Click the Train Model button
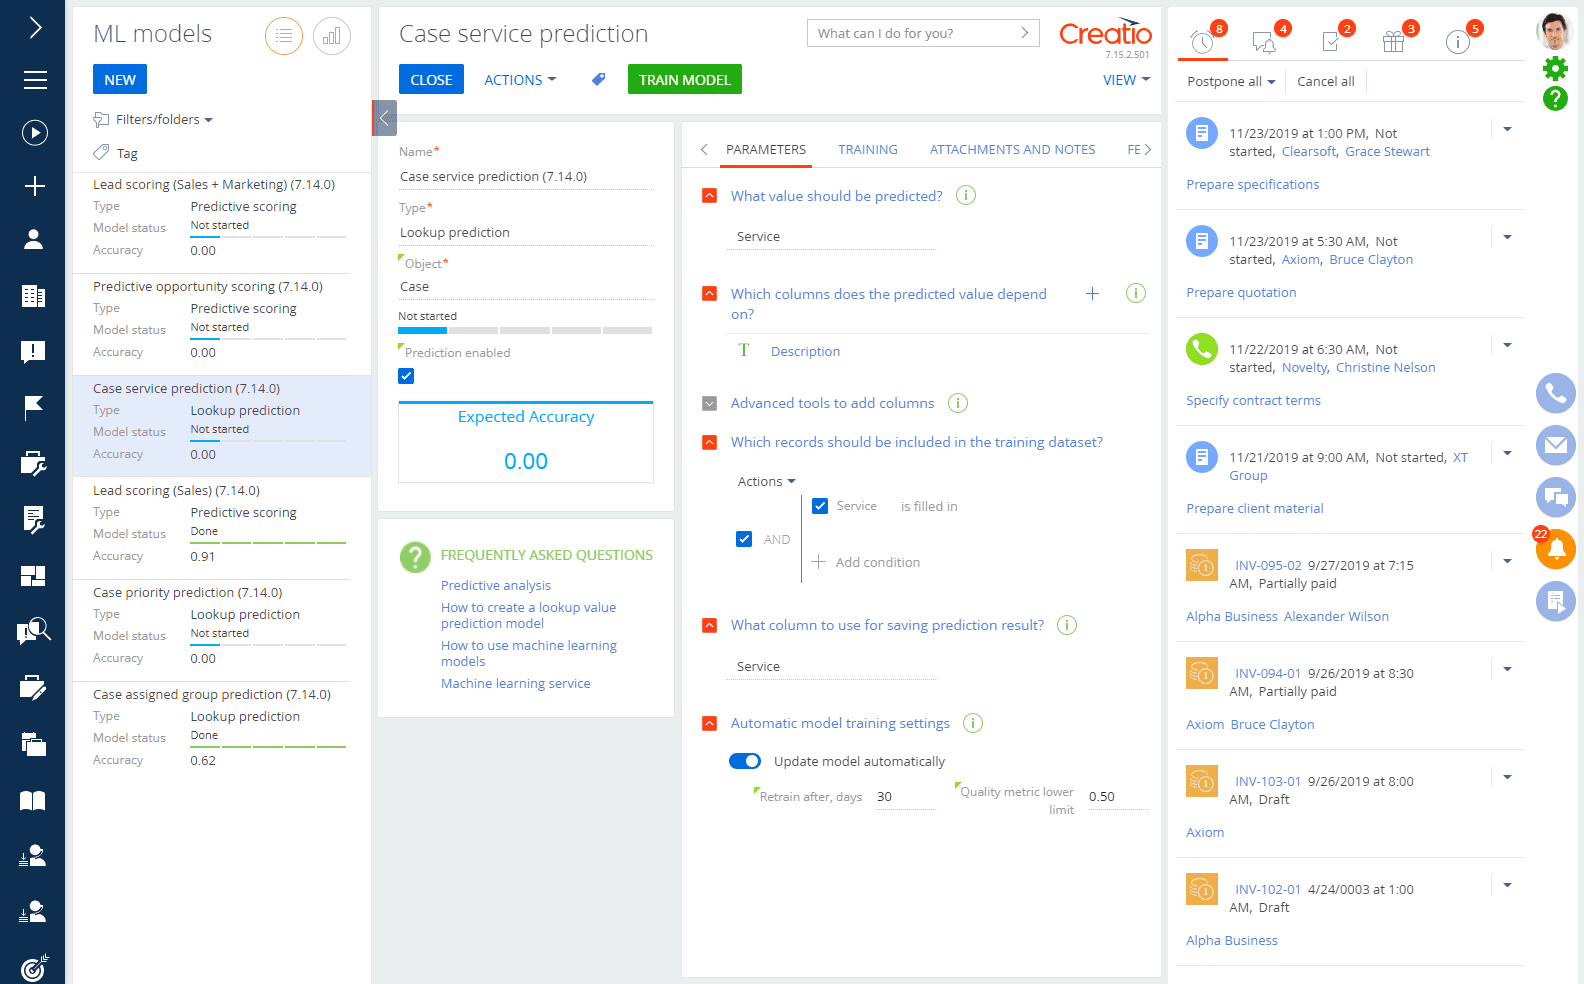Screen dimensions: 1584x984 (x=684, y=80)
